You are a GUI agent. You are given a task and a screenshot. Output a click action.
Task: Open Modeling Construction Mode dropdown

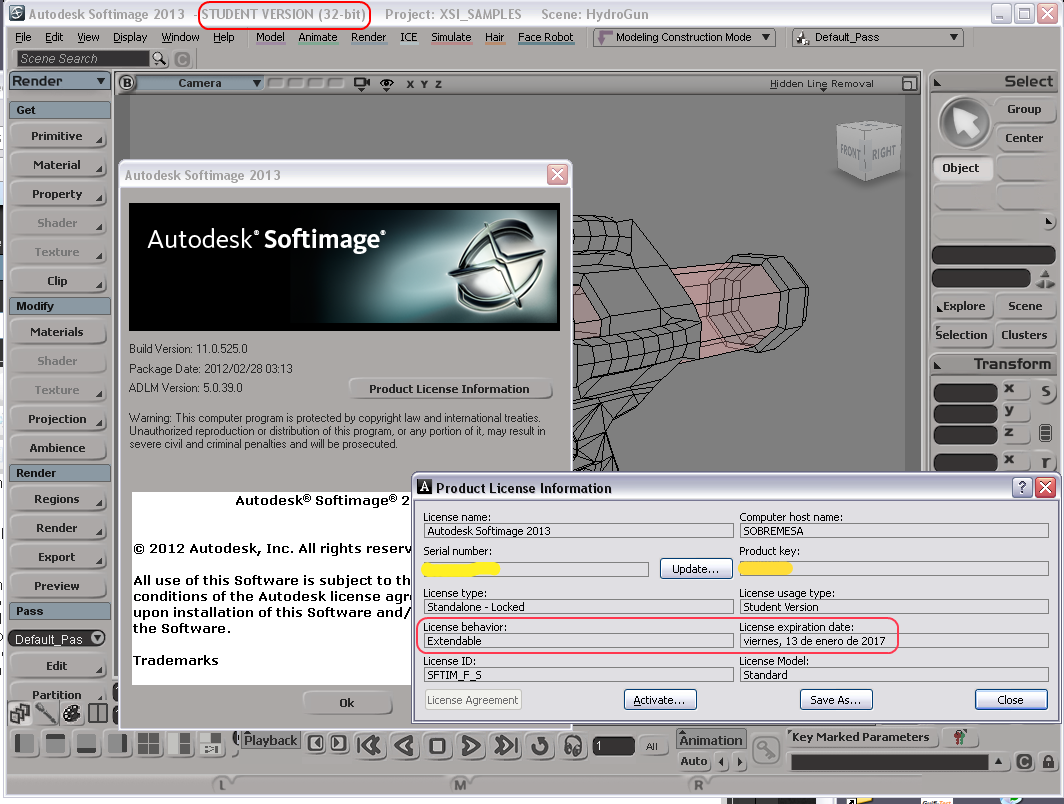(684, 37)
